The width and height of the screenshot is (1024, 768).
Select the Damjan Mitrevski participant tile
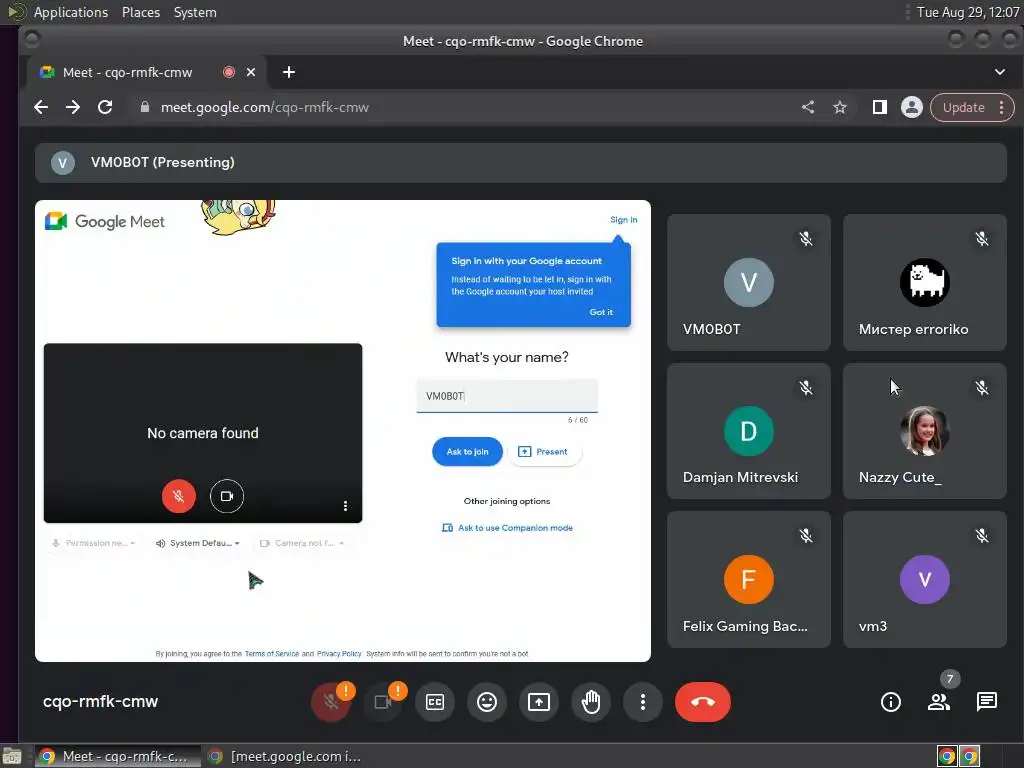pos(748,431)
